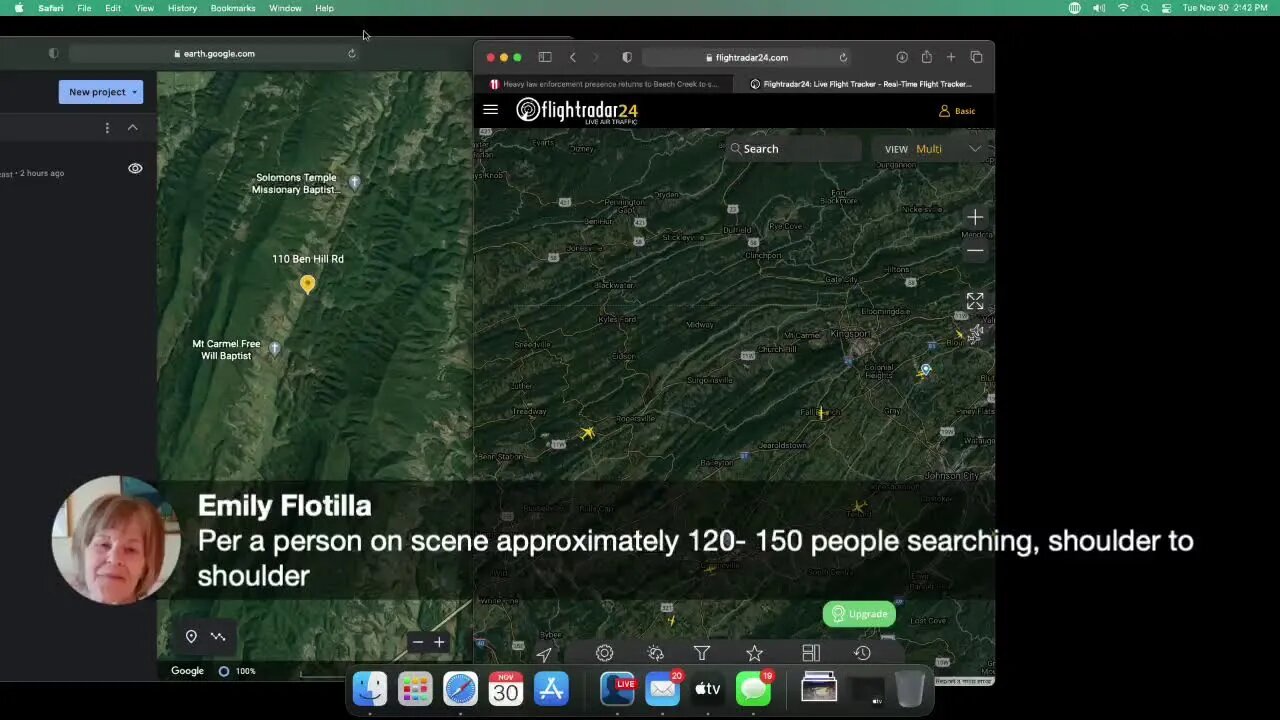Open the flight filters funnel icon
This screenshot has height=720, width=1280.
click(x=702, y=653)
